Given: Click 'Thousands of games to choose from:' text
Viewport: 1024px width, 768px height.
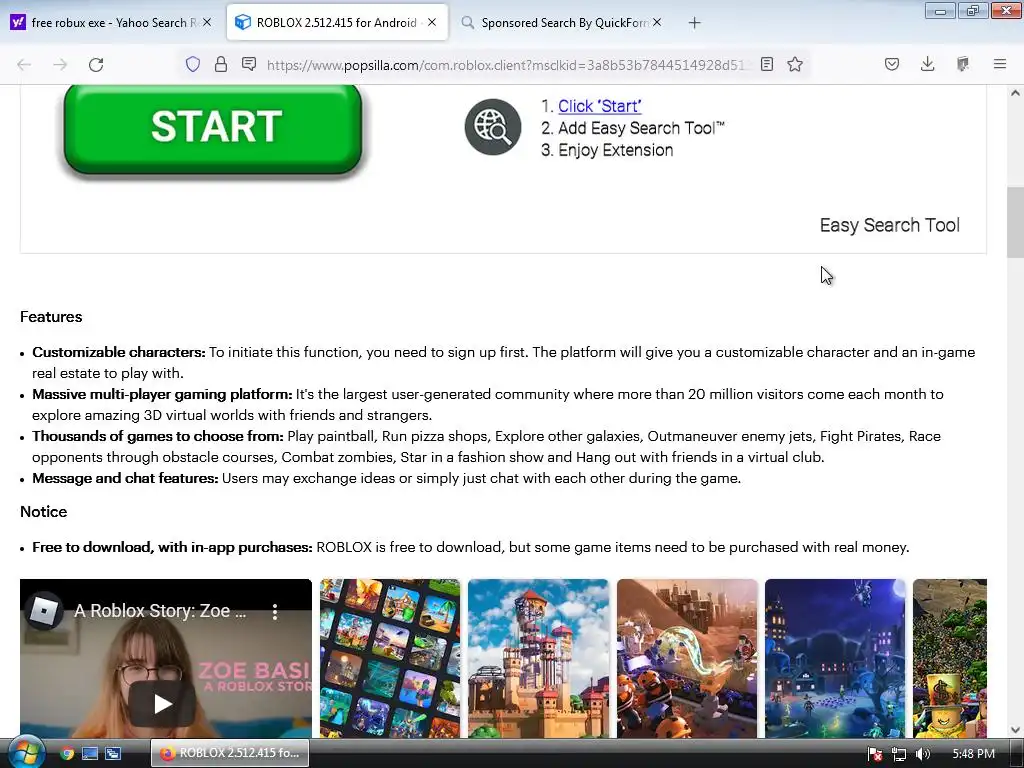Looking at the screenshot, I should (x=157, y=436).
